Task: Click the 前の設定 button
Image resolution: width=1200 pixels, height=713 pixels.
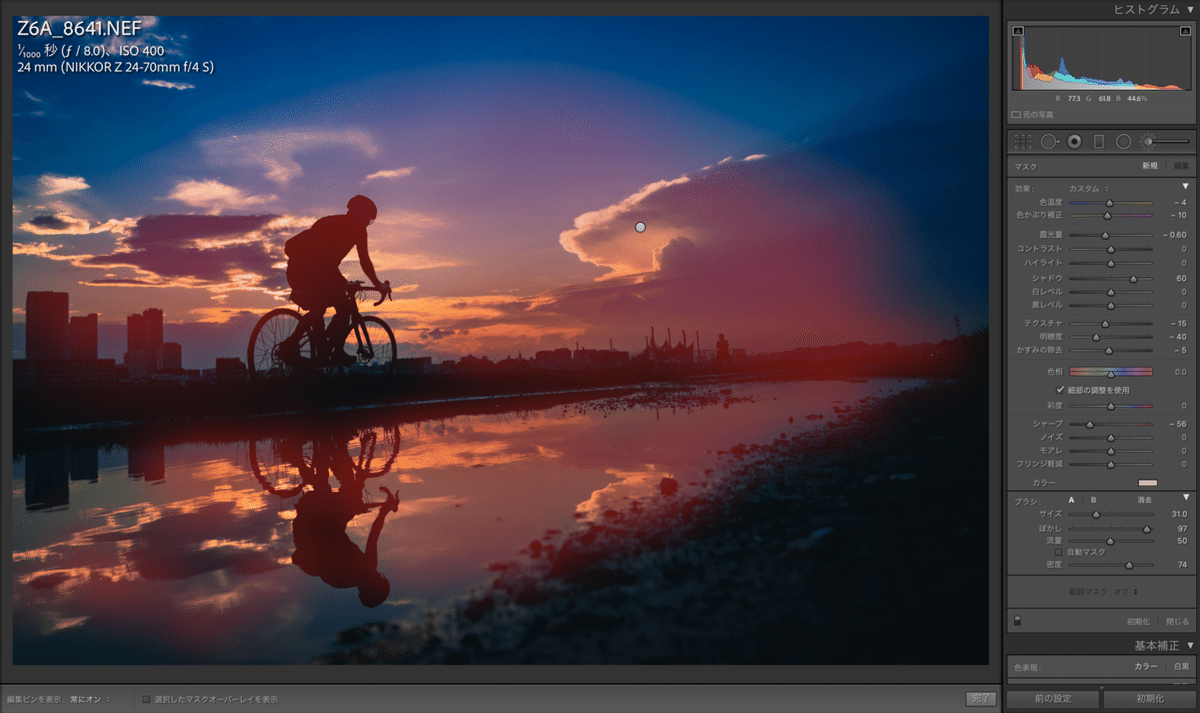Action: [1053, 698]
